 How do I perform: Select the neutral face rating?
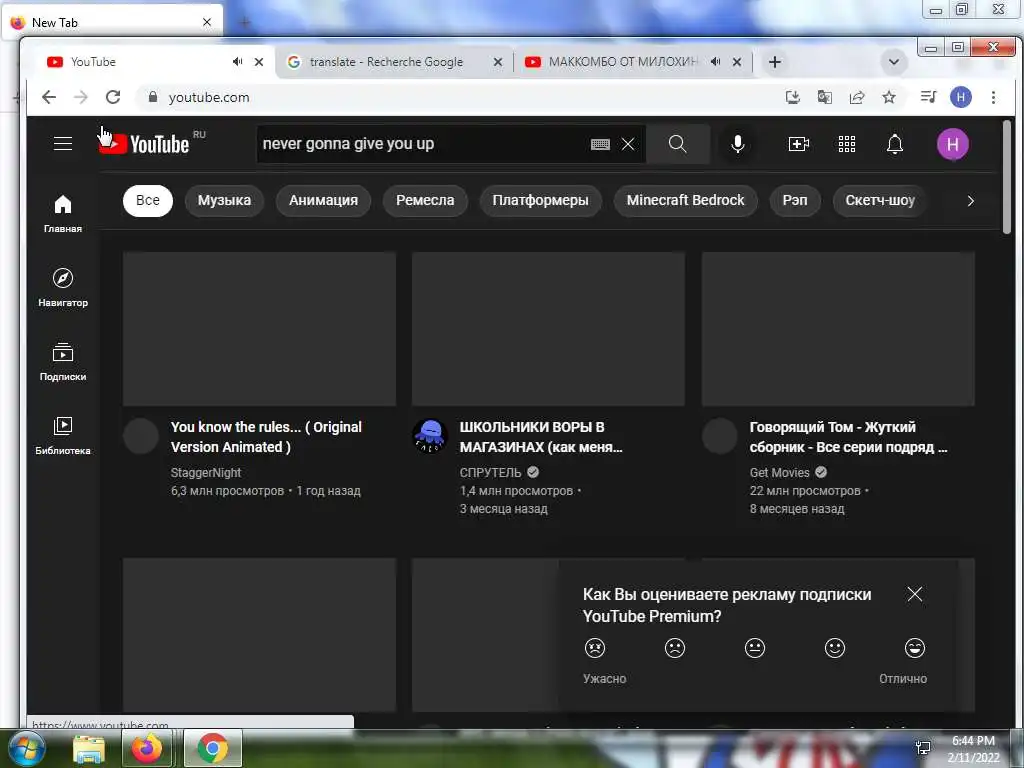click(x=755, y=648)
